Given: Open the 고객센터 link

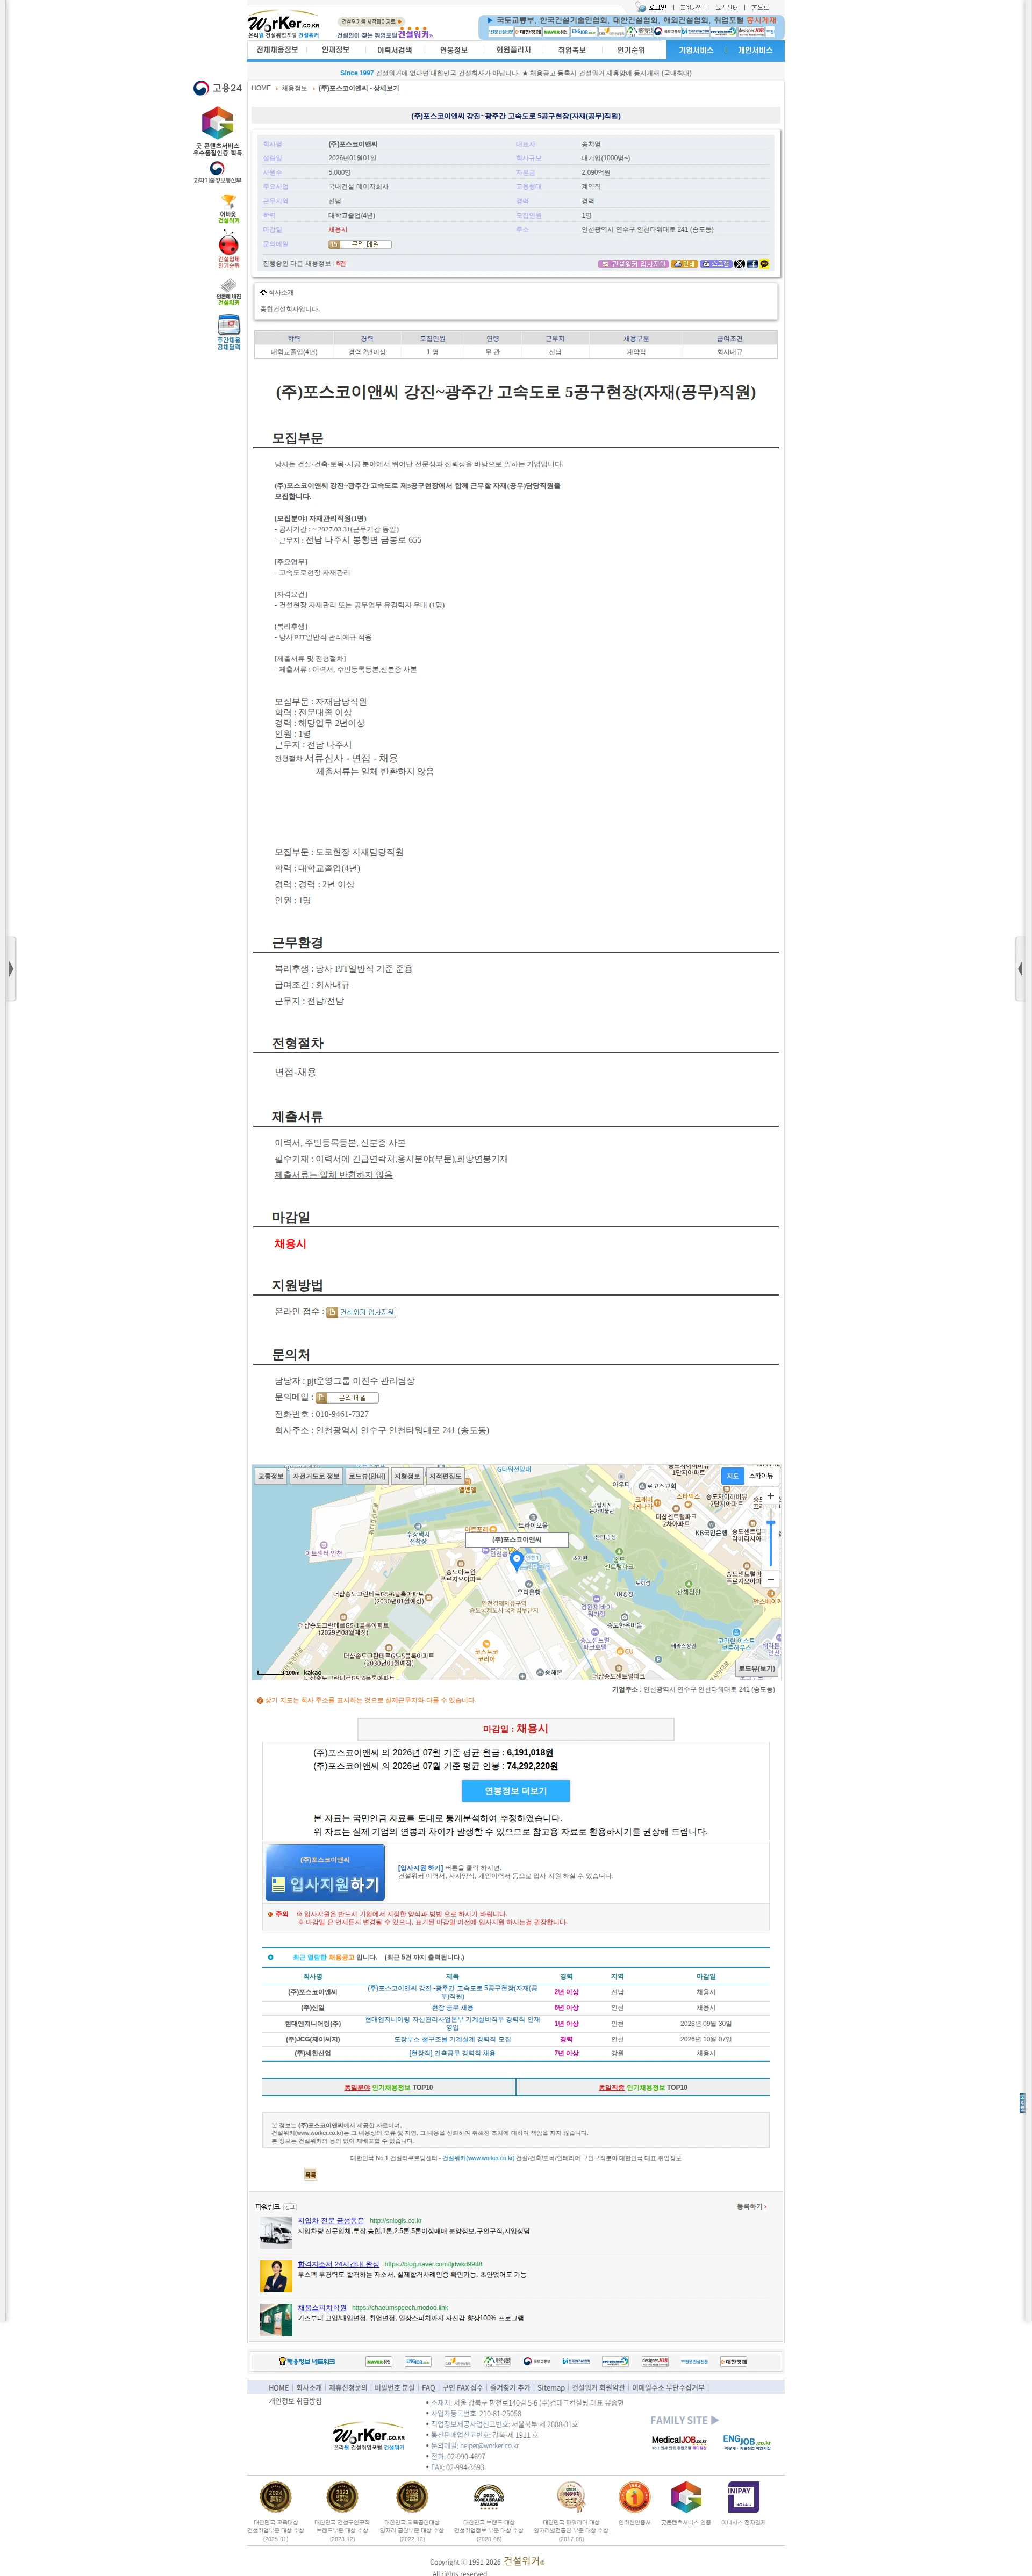Looking at the screenshot, I should tap(726, 7).
